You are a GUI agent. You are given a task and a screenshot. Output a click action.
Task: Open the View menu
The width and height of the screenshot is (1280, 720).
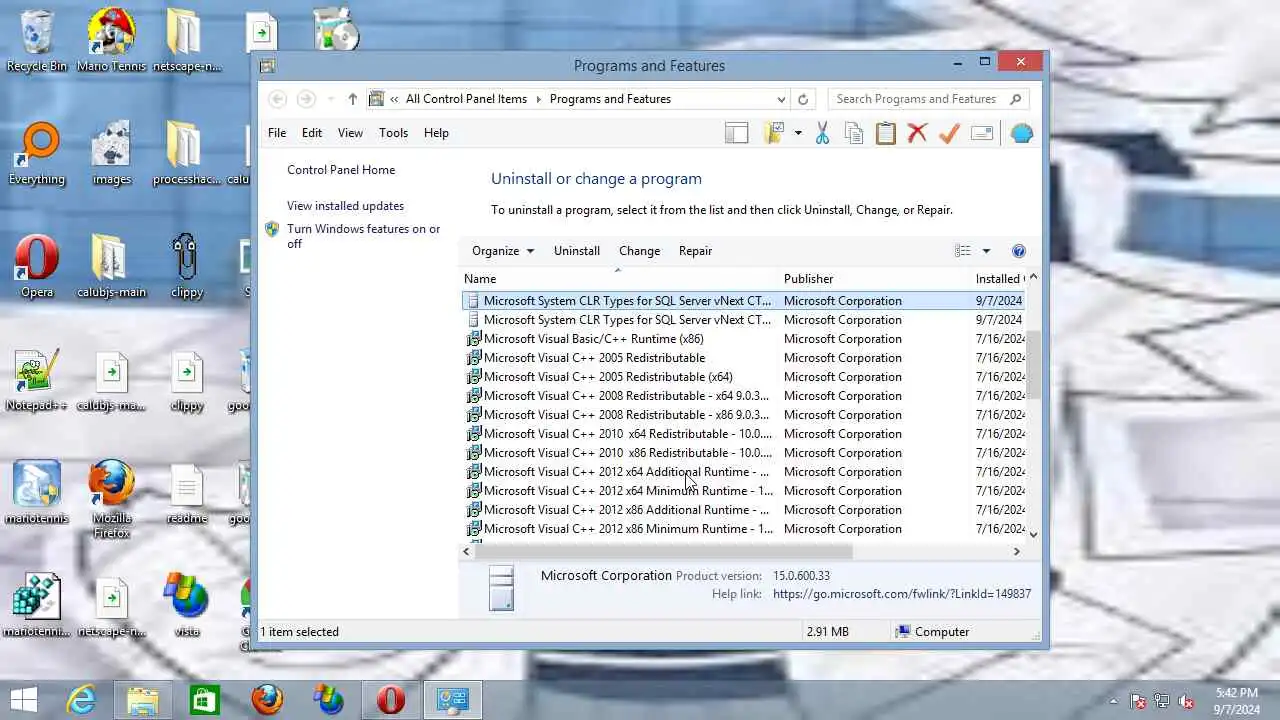pos(350,133)
